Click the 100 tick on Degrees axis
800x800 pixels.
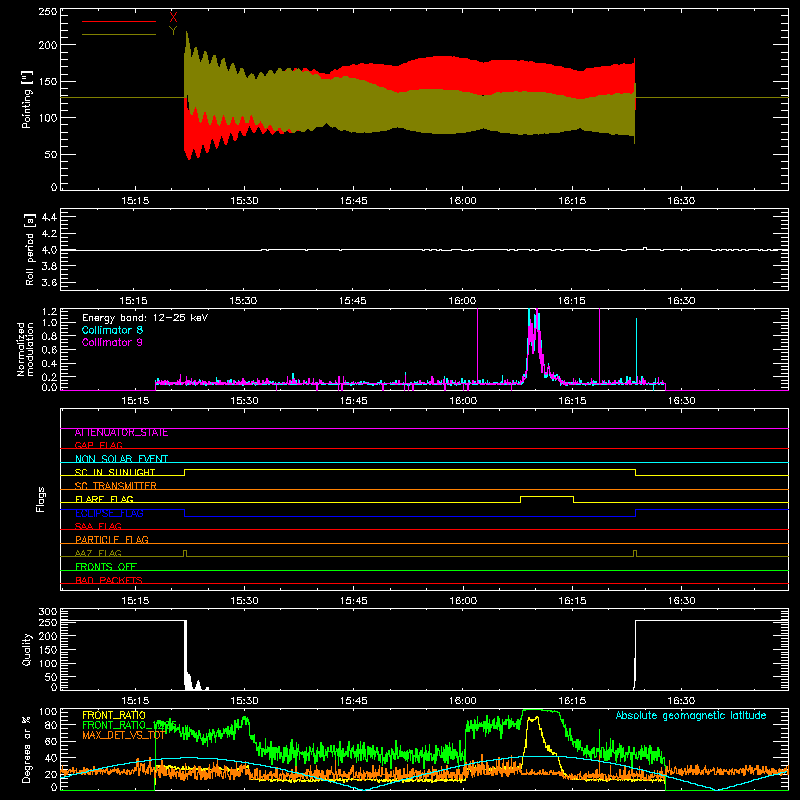[48, 712]
